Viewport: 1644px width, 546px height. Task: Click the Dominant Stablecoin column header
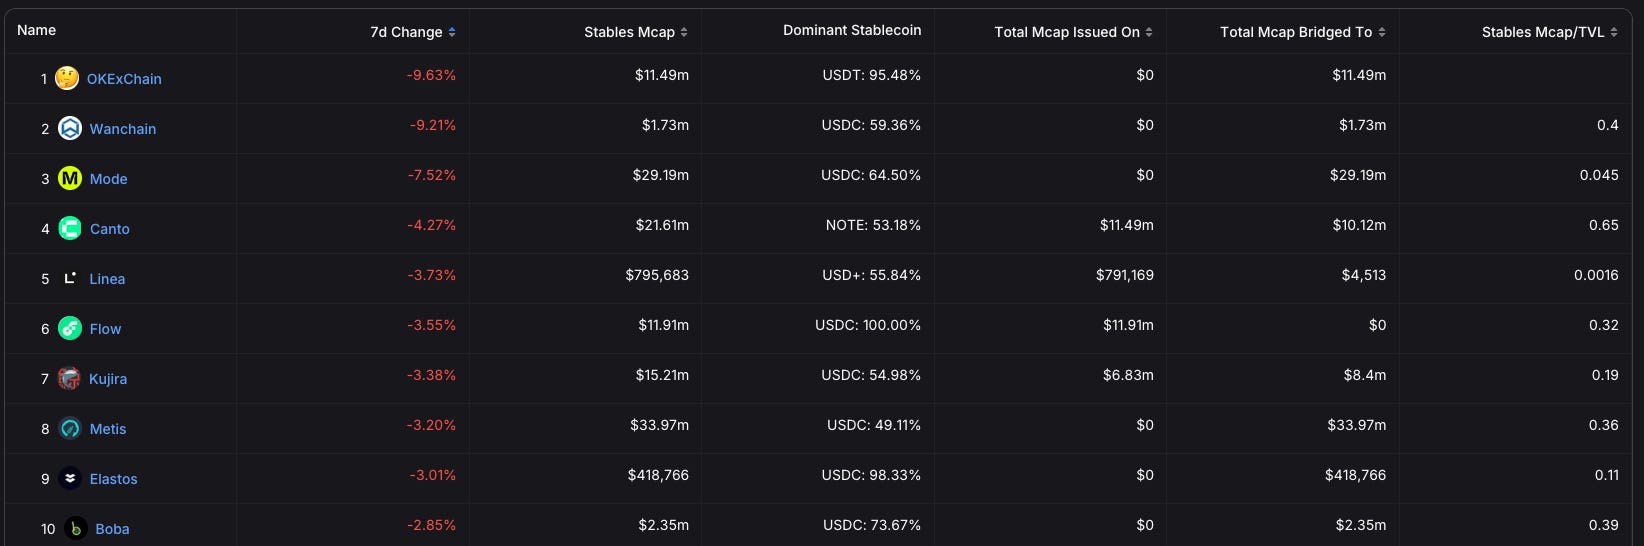click(x=852, y=30)
